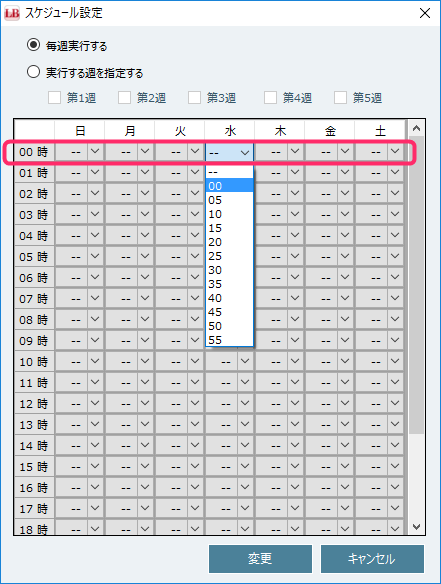
Task: Open the 月 dropdown for 12 時
Action: click(x=130, y=404)
